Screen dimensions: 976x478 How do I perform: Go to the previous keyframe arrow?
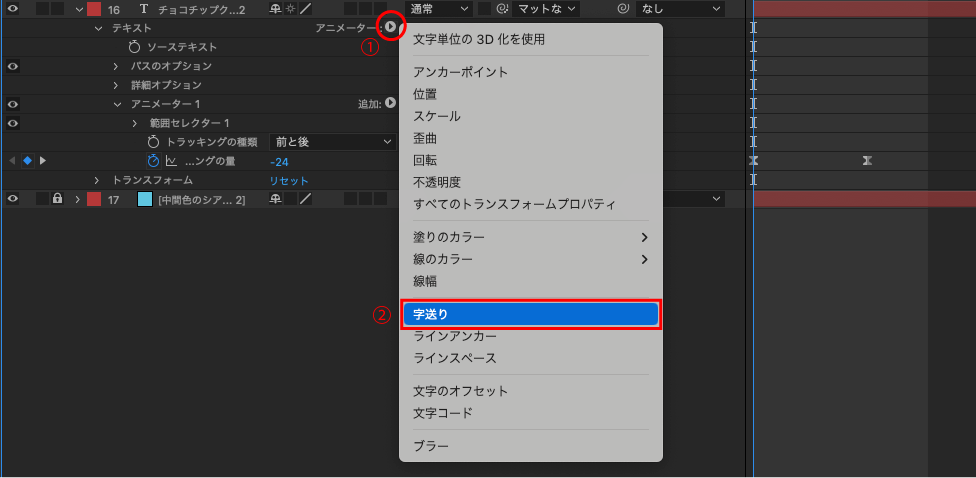click(12, 161)
